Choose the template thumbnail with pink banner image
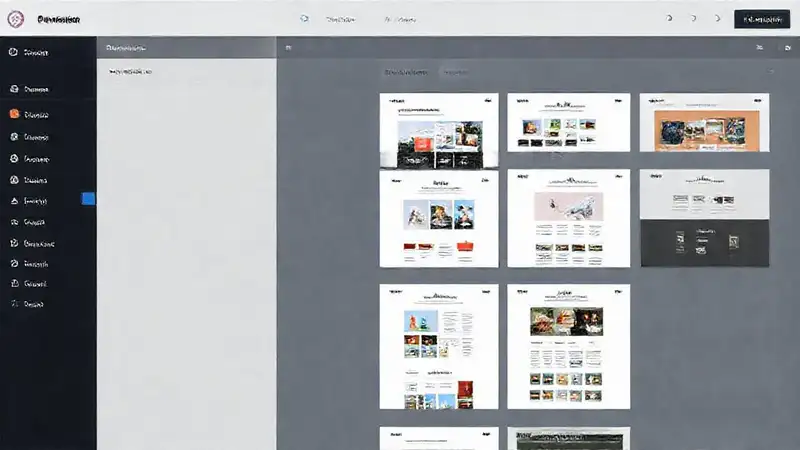 coord(568,218)
